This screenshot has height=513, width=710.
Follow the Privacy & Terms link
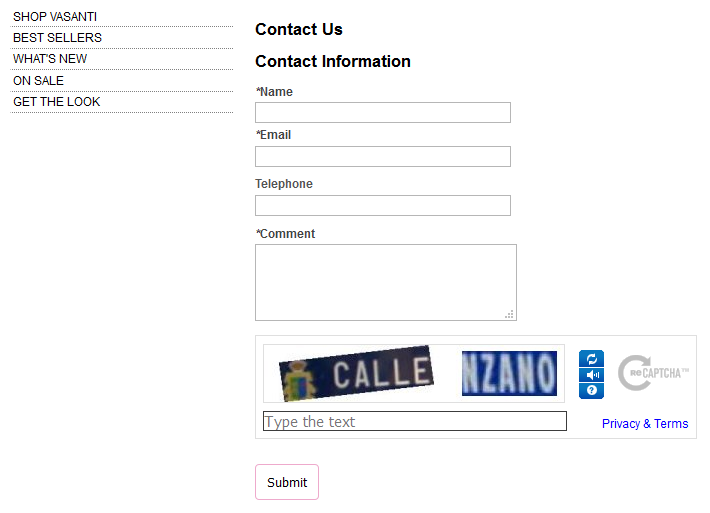(645, 424)
